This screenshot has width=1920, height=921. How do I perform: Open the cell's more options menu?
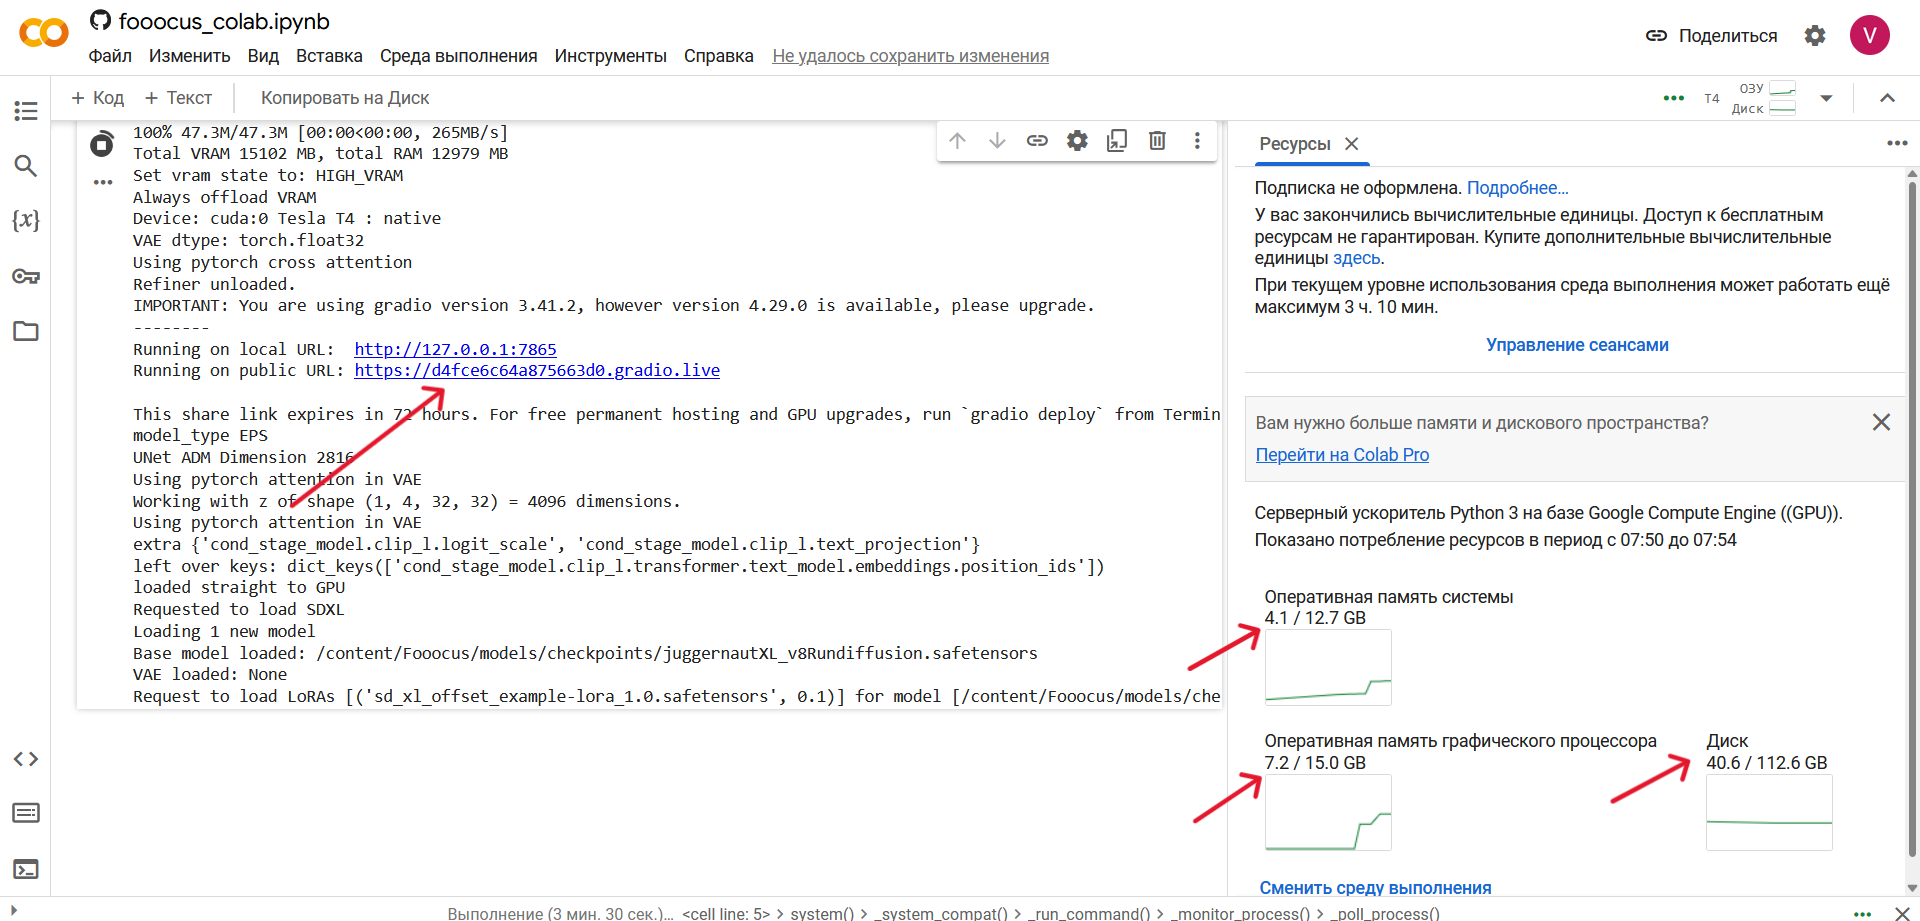1197,141
